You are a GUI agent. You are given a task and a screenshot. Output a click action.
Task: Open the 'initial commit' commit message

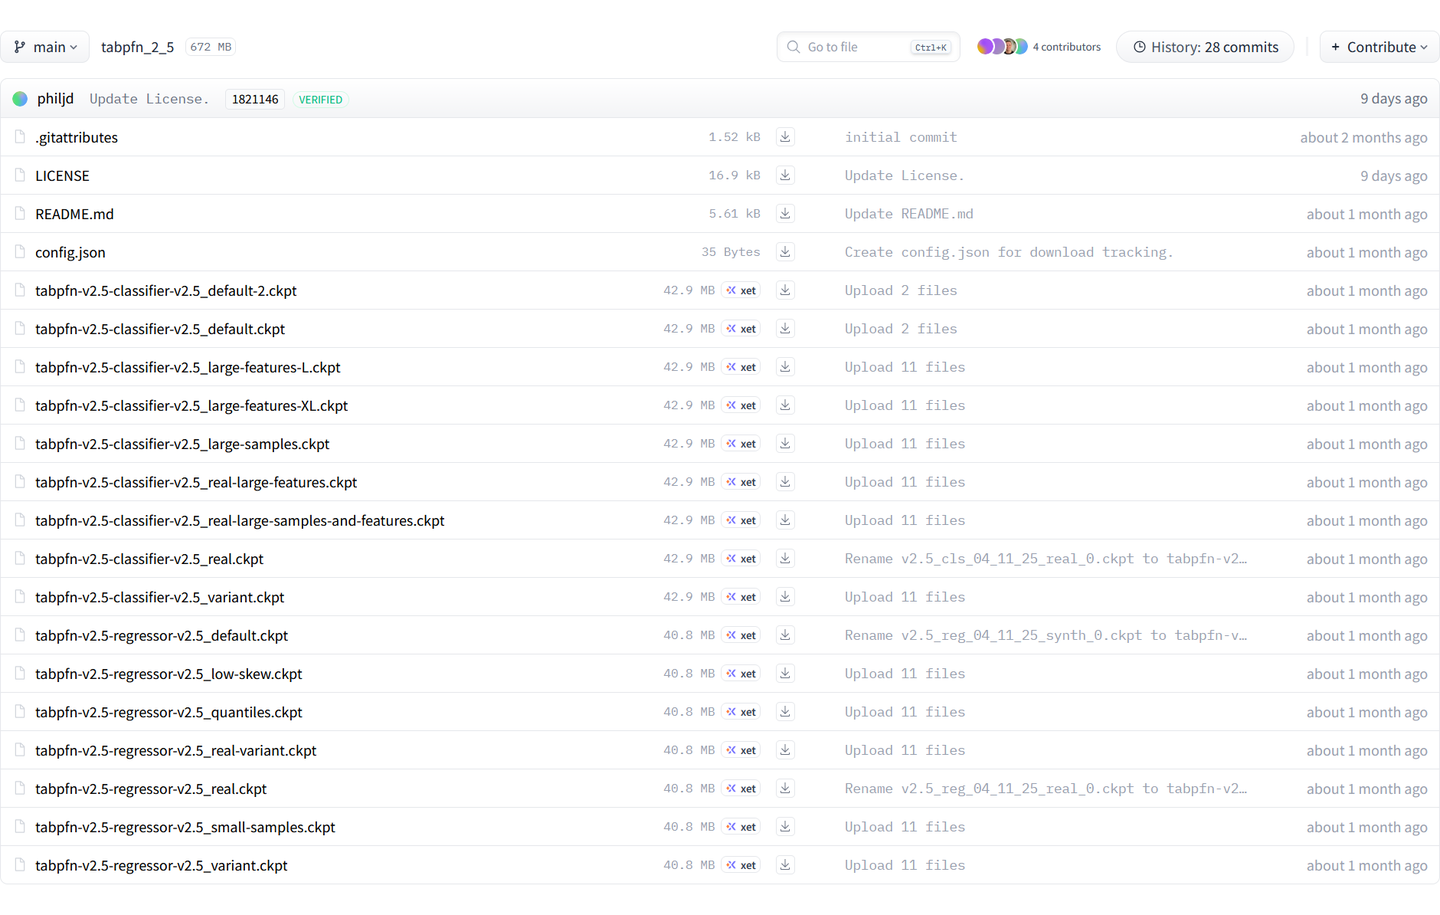[901, 137]
